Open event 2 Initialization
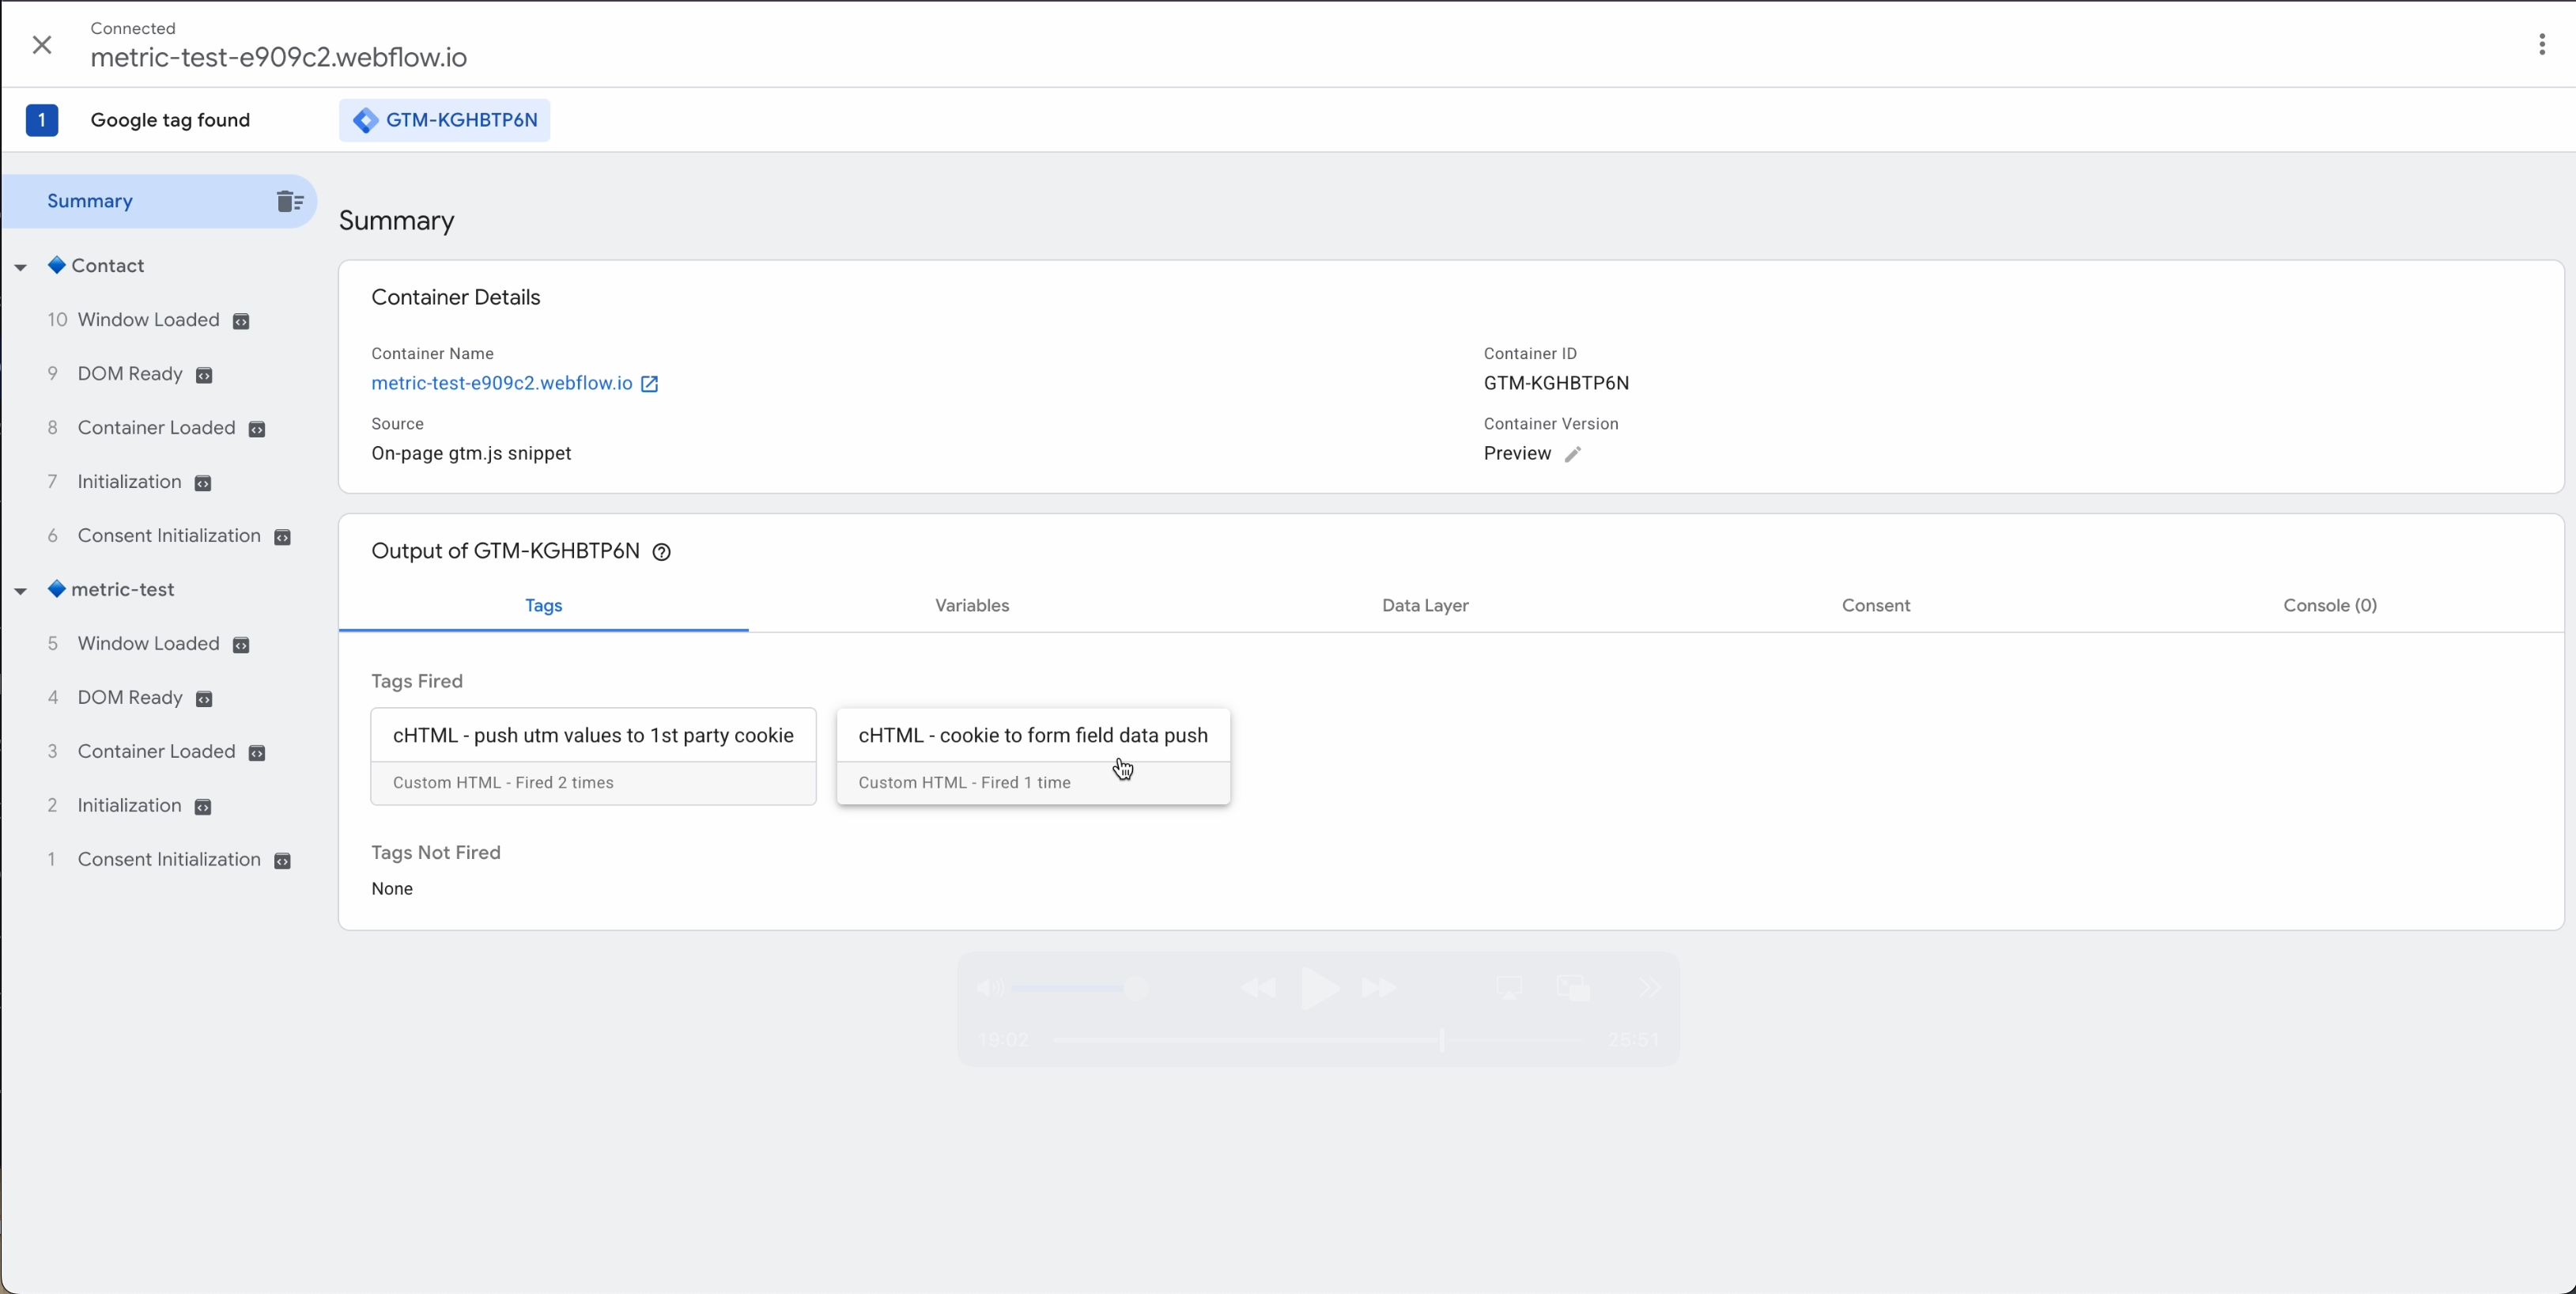Screen dimensions: 2576x1294 point(129,806)
